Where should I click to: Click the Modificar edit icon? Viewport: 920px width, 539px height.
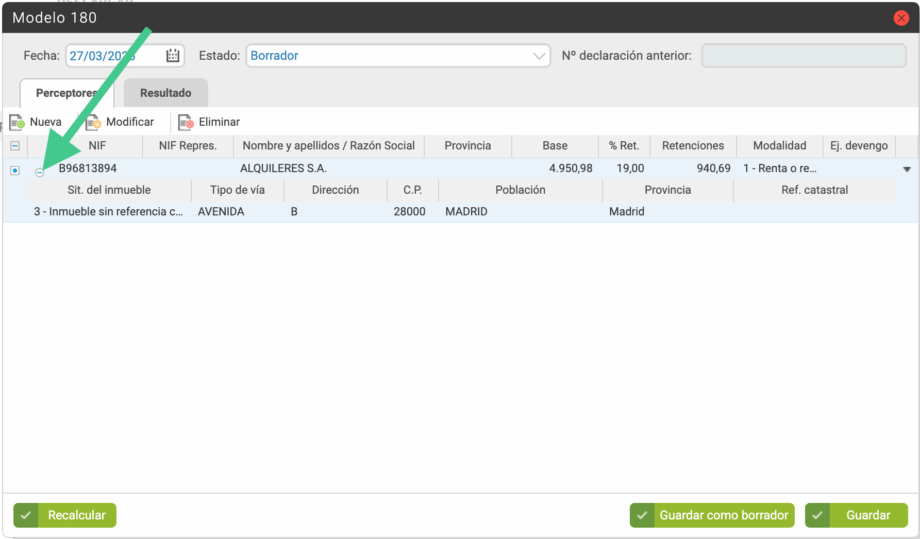click(93, 122)
